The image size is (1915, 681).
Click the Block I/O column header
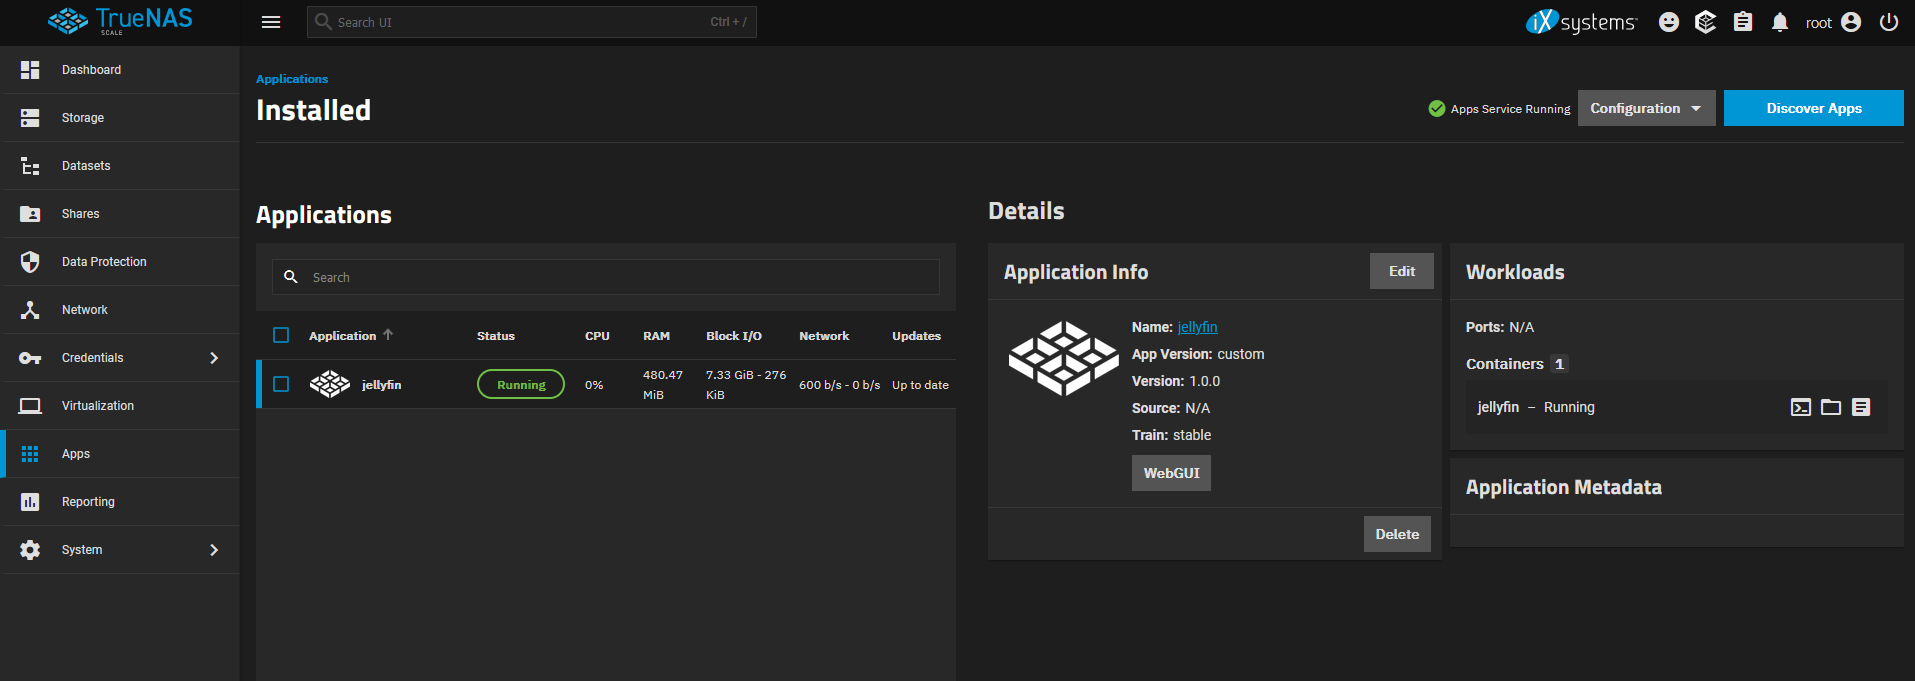pyautogui.click(x=734, y=336)
